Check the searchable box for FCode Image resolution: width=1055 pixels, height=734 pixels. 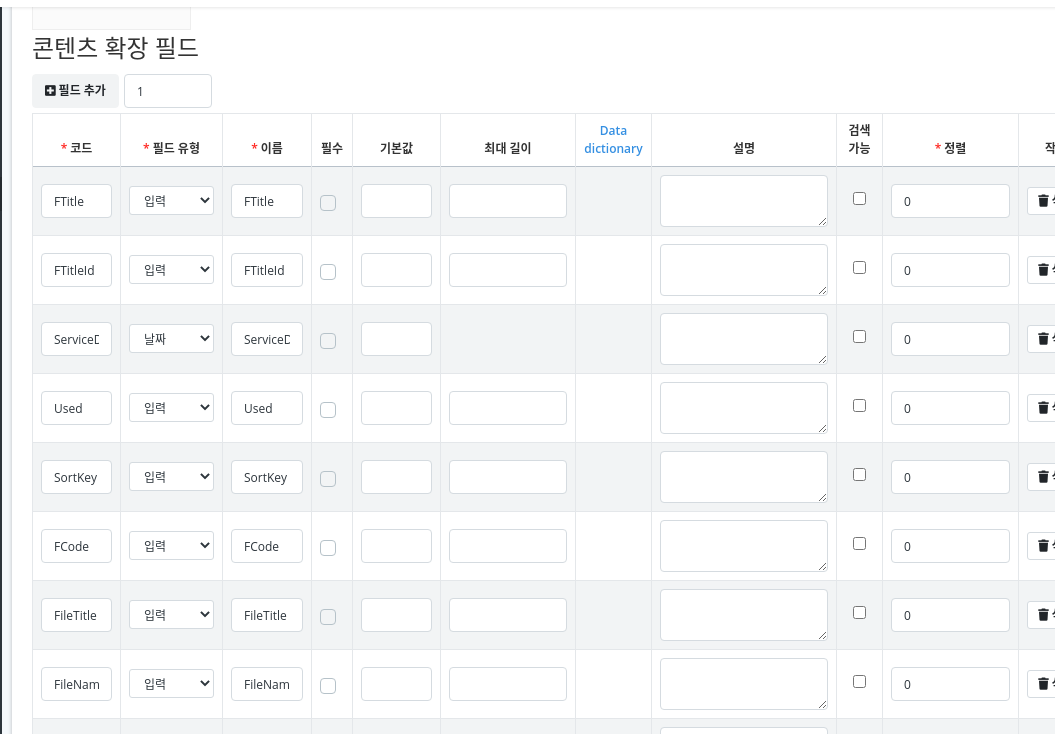pos(859,543)
